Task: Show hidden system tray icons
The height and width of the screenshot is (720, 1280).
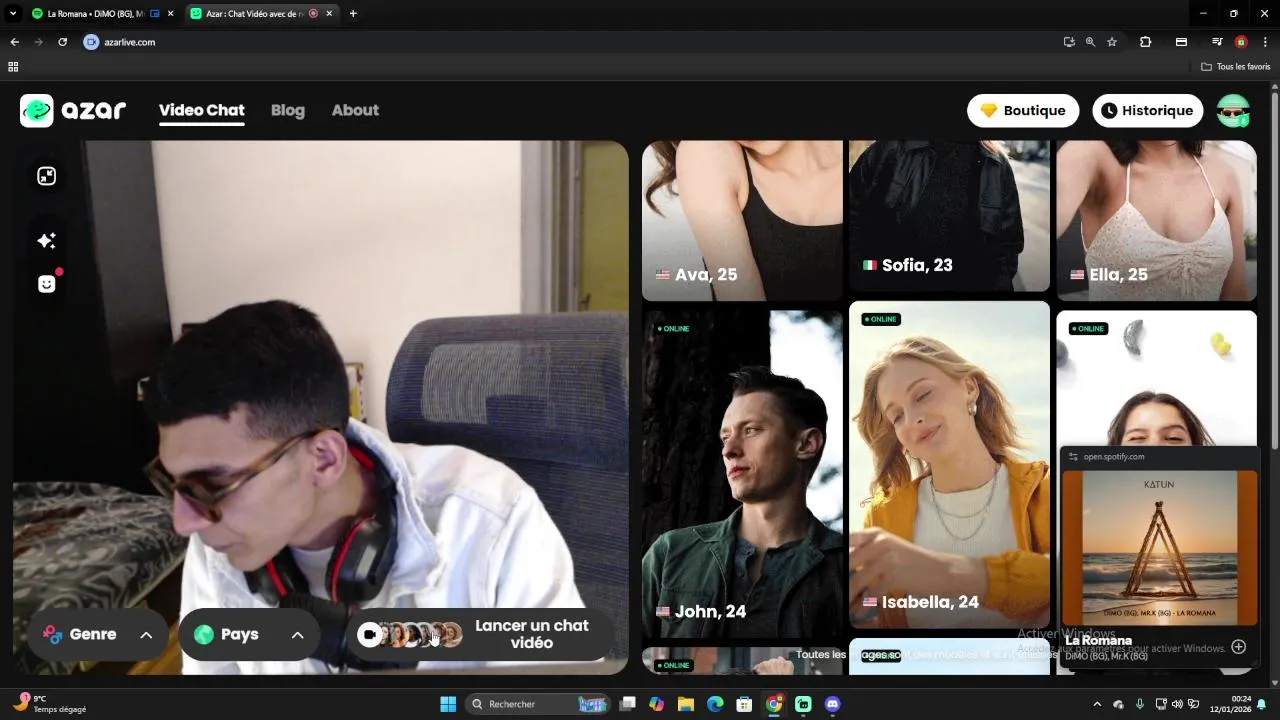Action: tap(1097, 704)
